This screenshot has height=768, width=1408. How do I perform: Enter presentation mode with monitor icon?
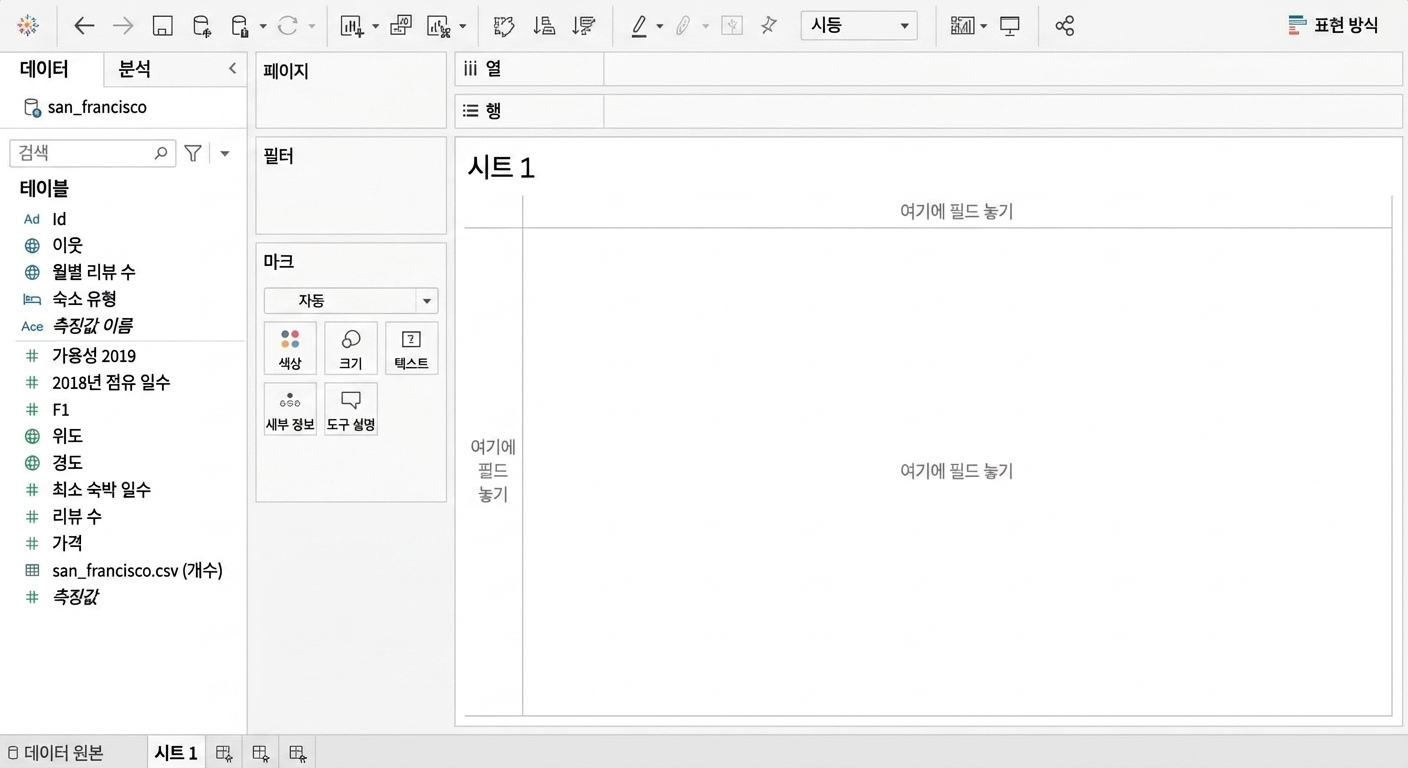click(1010, 27)
